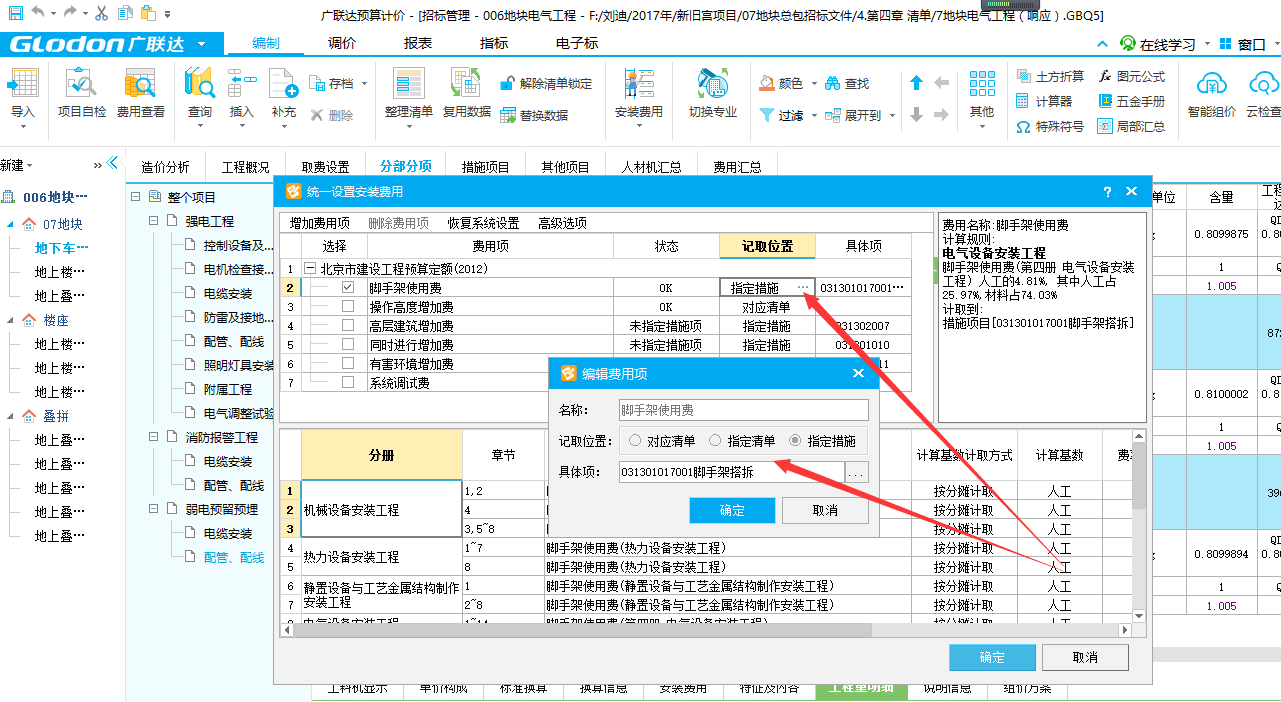
Task: Collapse the 楼座 project node
Action: (11, 320)
